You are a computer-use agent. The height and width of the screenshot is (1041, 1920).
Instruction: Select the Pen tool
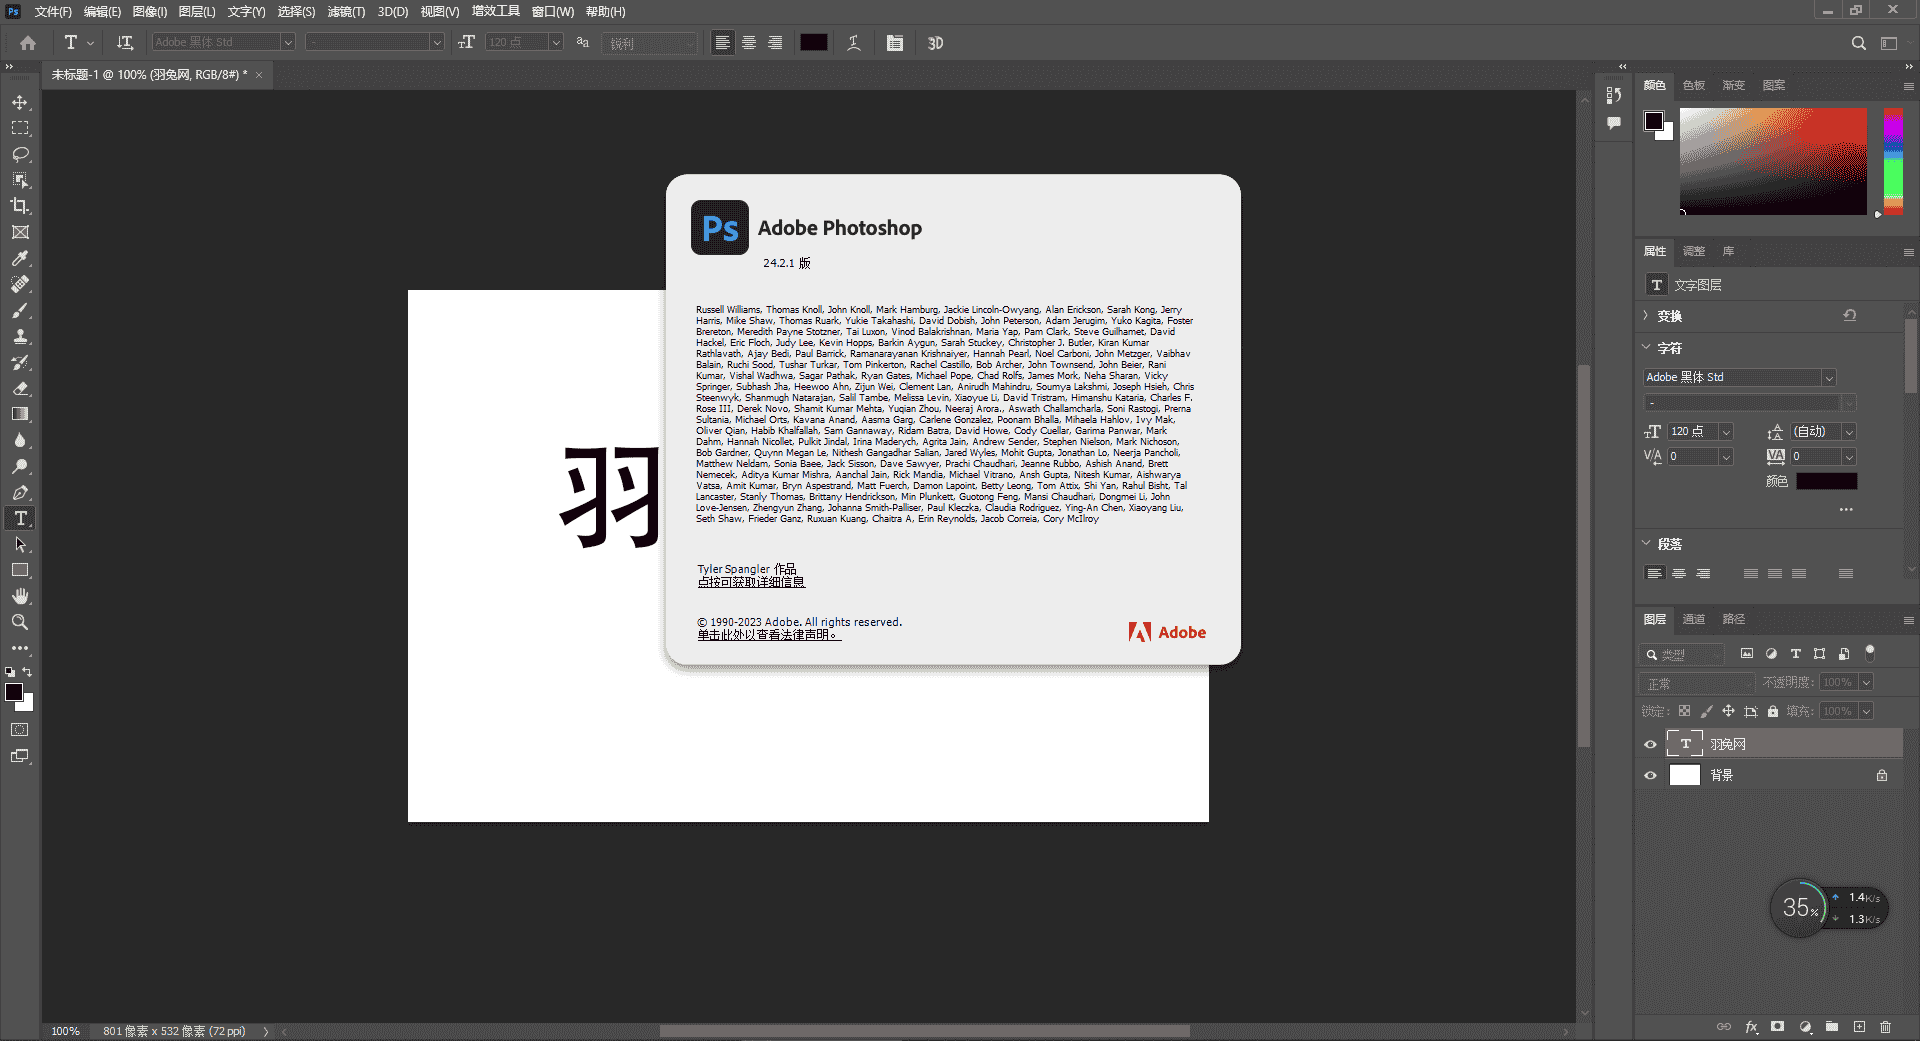click(20, 493)
